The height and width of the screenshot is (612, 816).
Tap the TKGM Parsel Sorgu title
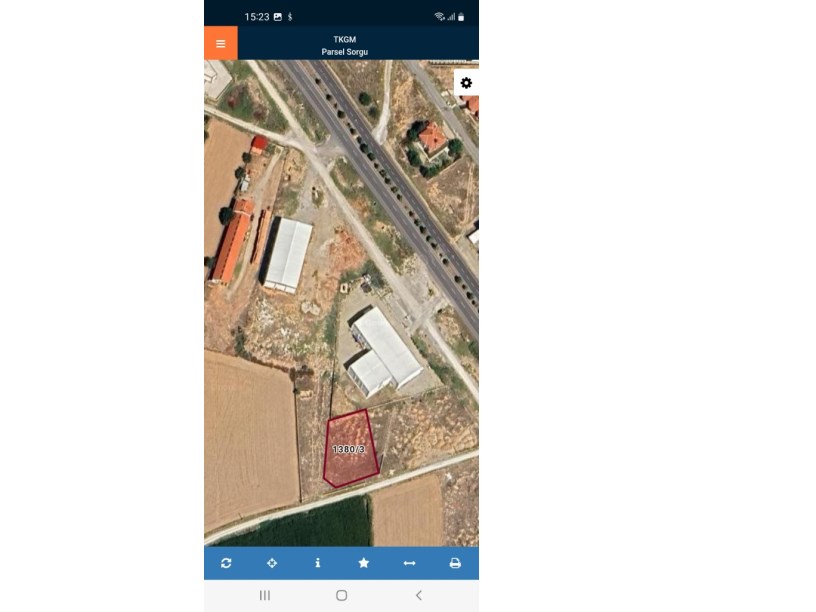345,46
